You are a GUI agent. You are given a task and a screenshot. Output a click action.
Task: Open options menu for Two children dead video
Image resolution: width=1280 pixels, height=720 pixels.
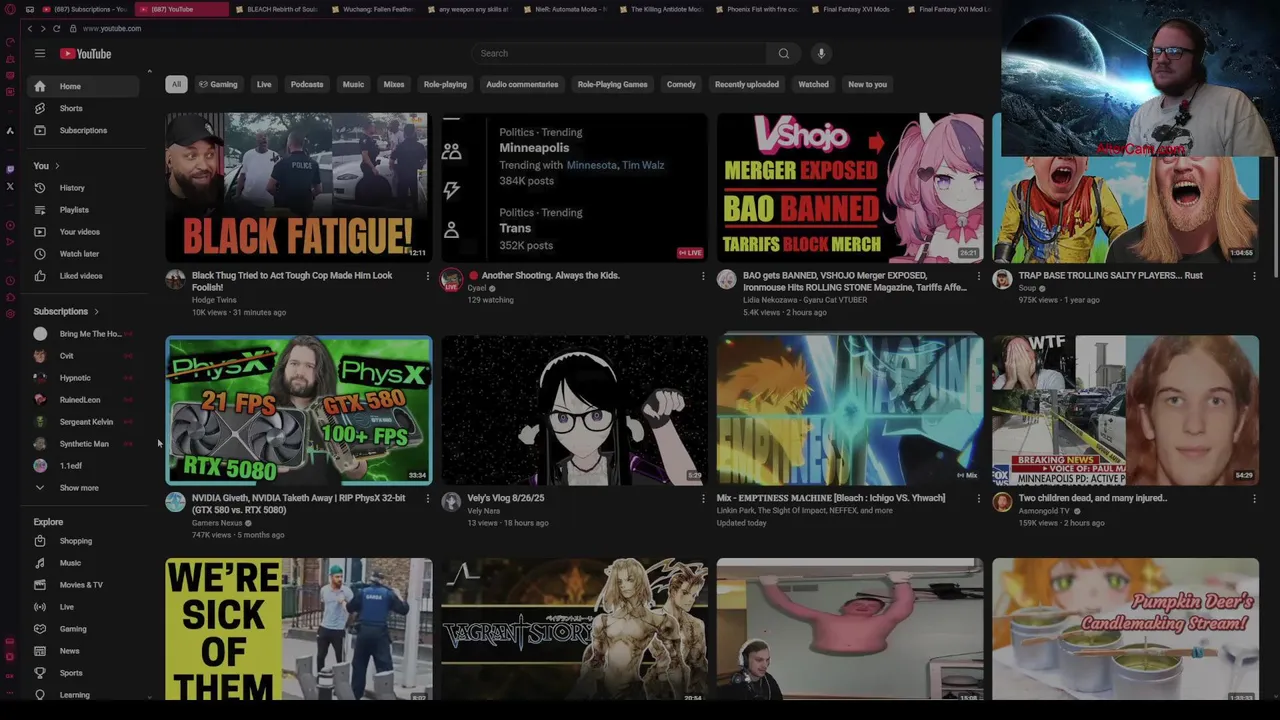pyautogui.click(x=1254, y=498)
